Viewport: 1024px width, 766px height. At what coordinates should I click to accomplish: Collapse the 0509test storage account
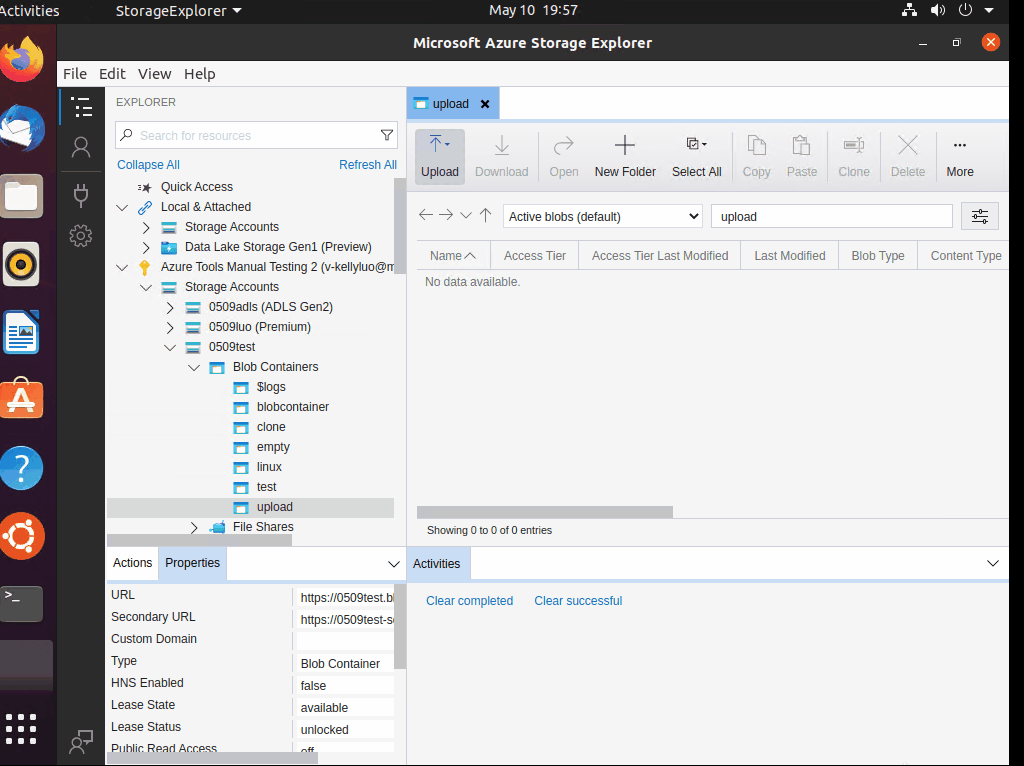pyautogui.click(x=170, y=347)
